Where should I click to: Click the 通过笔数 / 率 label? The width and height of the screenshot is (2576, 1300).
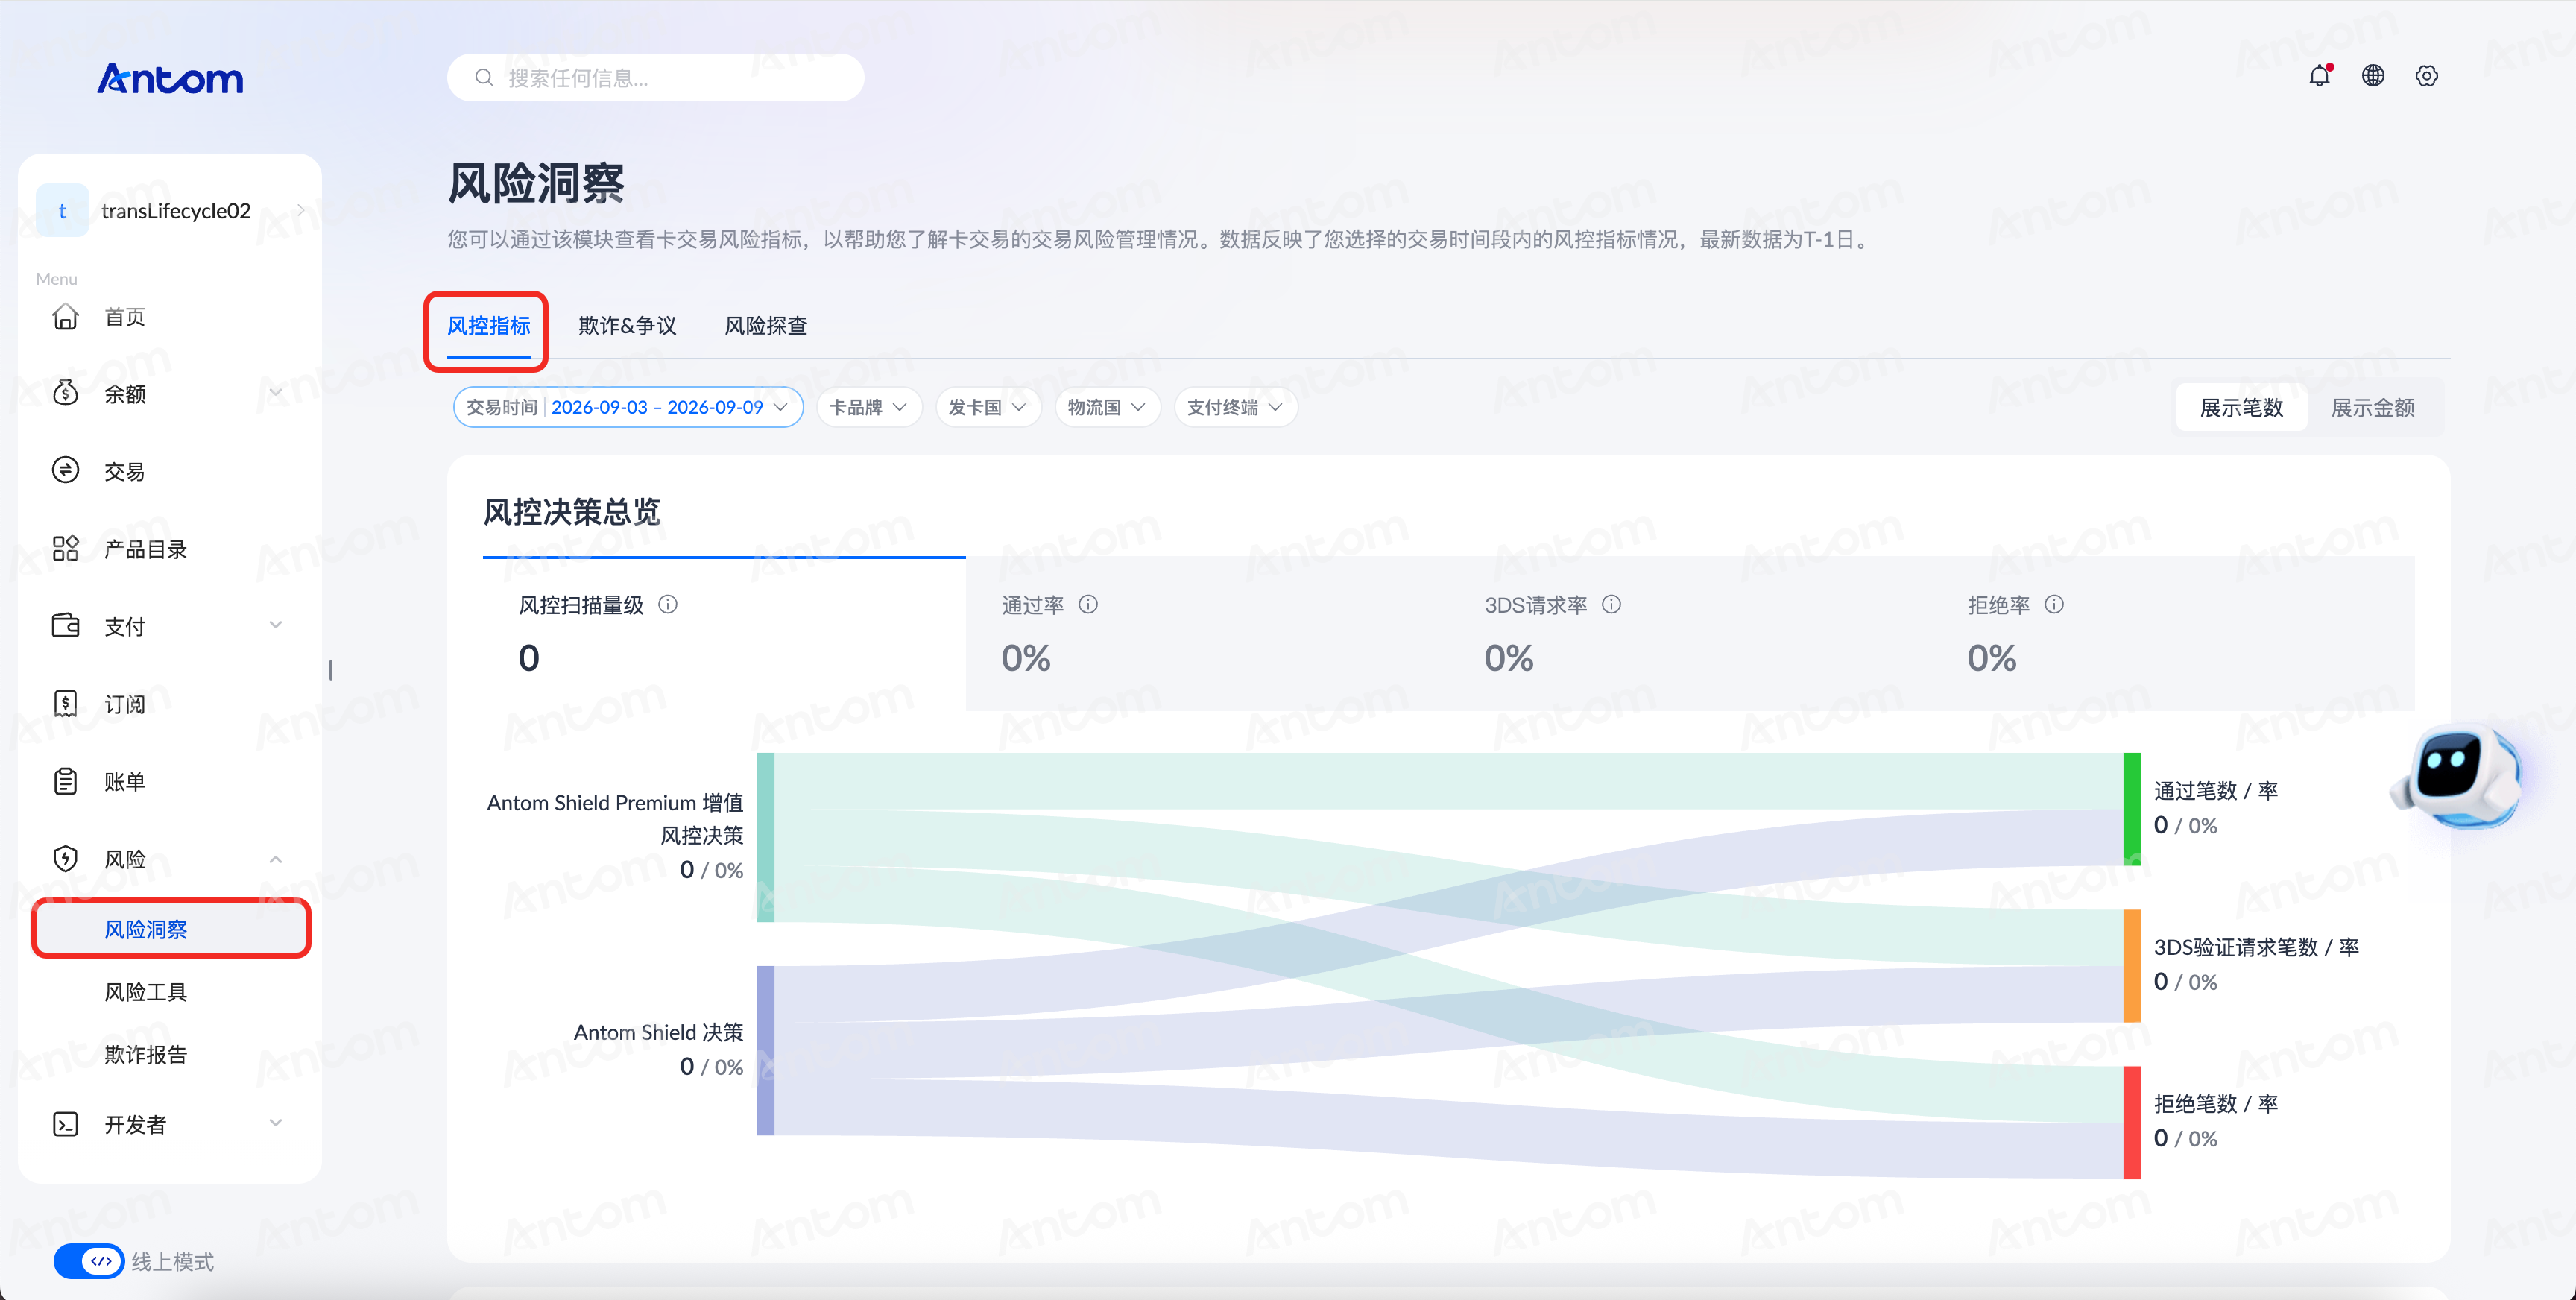(x=2216, y=791)
